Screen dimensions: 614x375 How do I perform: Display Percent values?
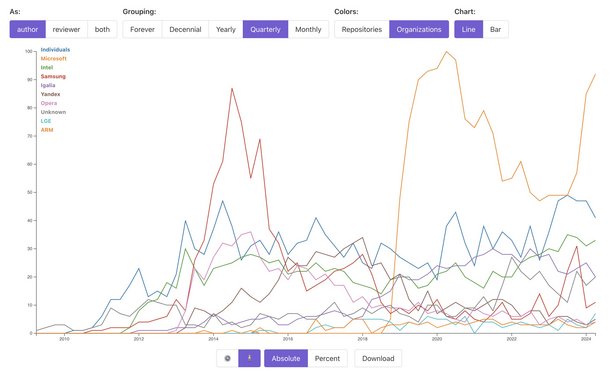pos(327,358)
